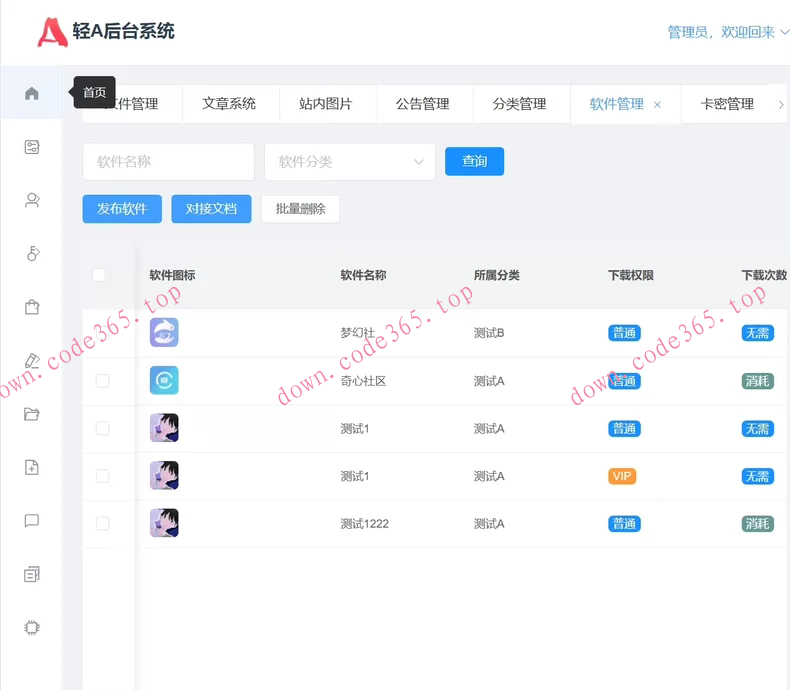This screenshot has height=690, width=790.
Task: Switch to the 分类管理 tab
Action: [519, 104]
